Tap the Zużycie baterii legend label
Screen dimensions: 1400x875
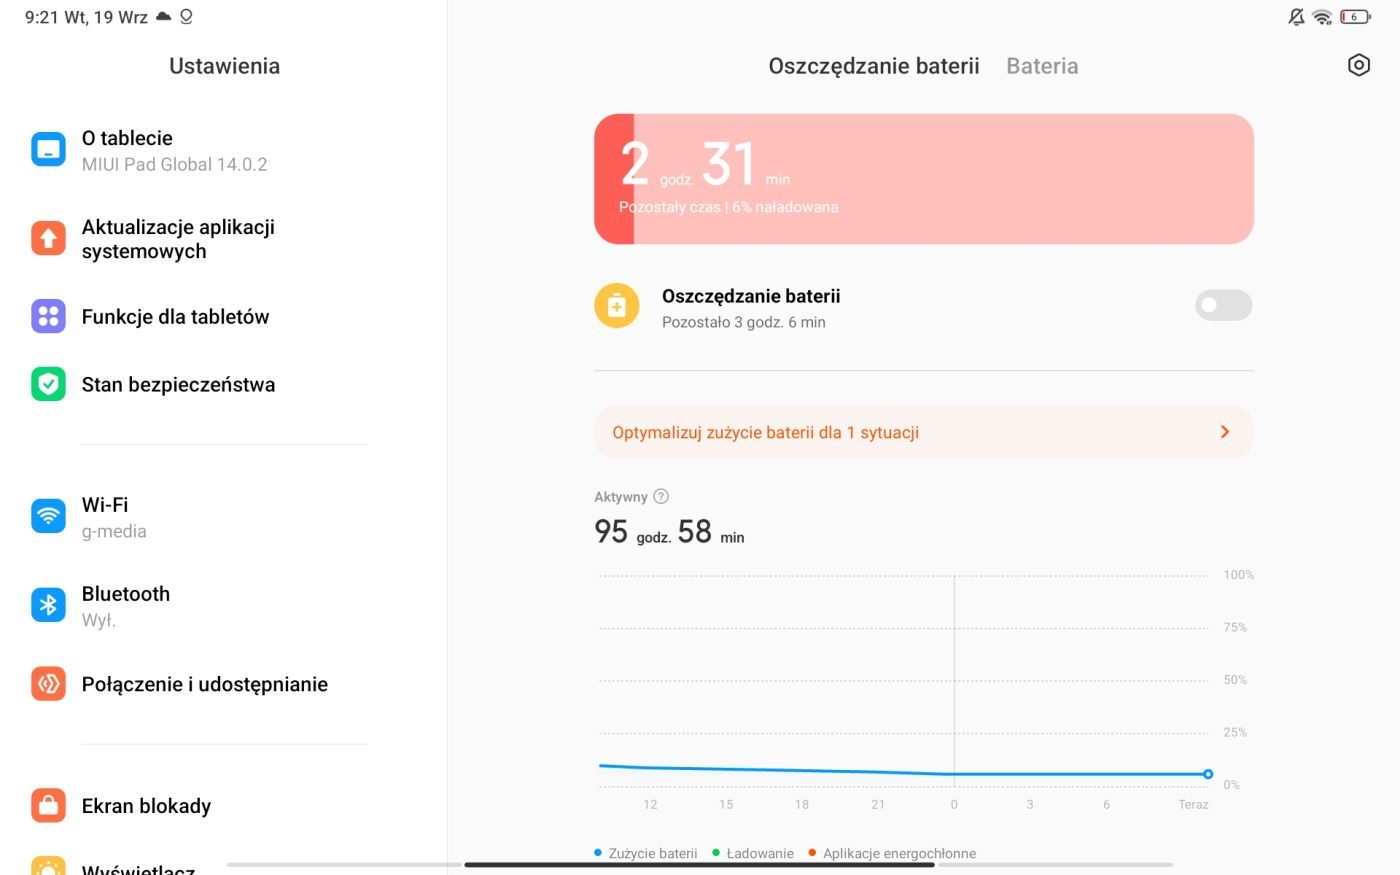coord(653,853)
